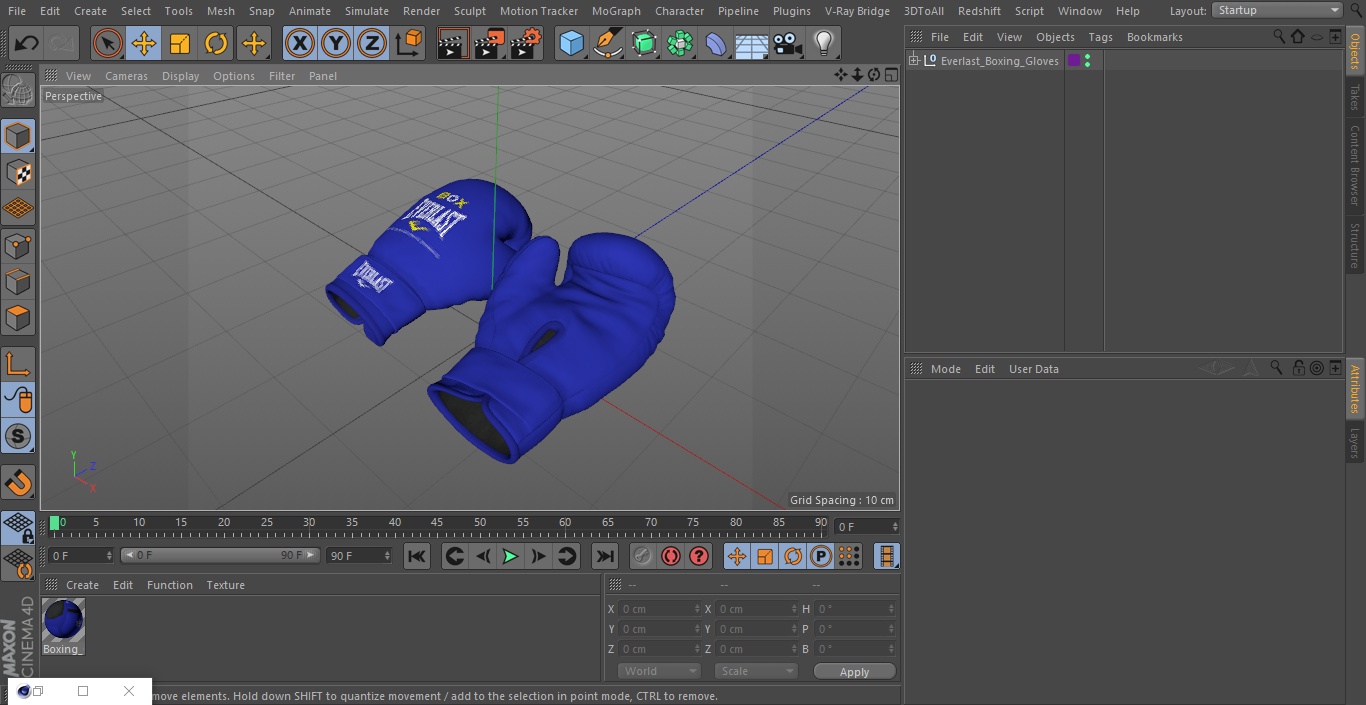This screenshot has height=705, width=1366.
Task: Add a Subdivision Surface generator
Action: pos(644,43)
